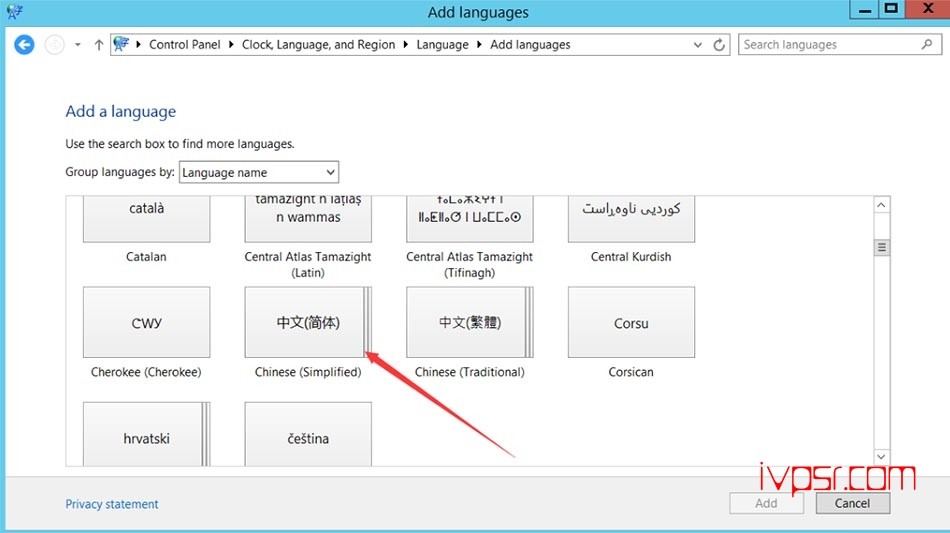Select the Central Kurdish language tile
The image size is (950, 533).
(x=631, y=219)
